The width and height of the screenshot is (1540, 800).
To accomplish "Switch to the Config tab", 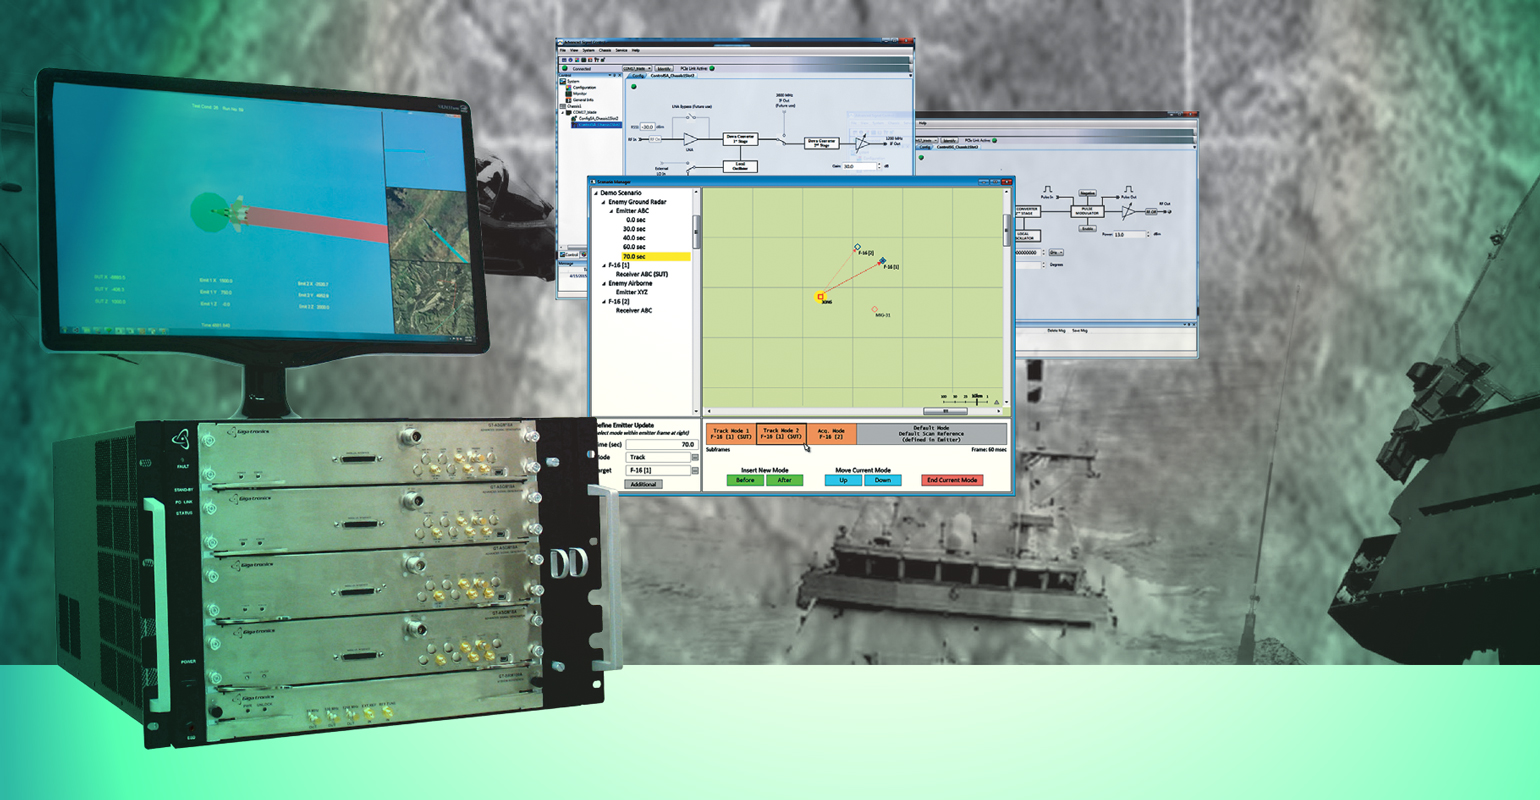I will (636, 76).
